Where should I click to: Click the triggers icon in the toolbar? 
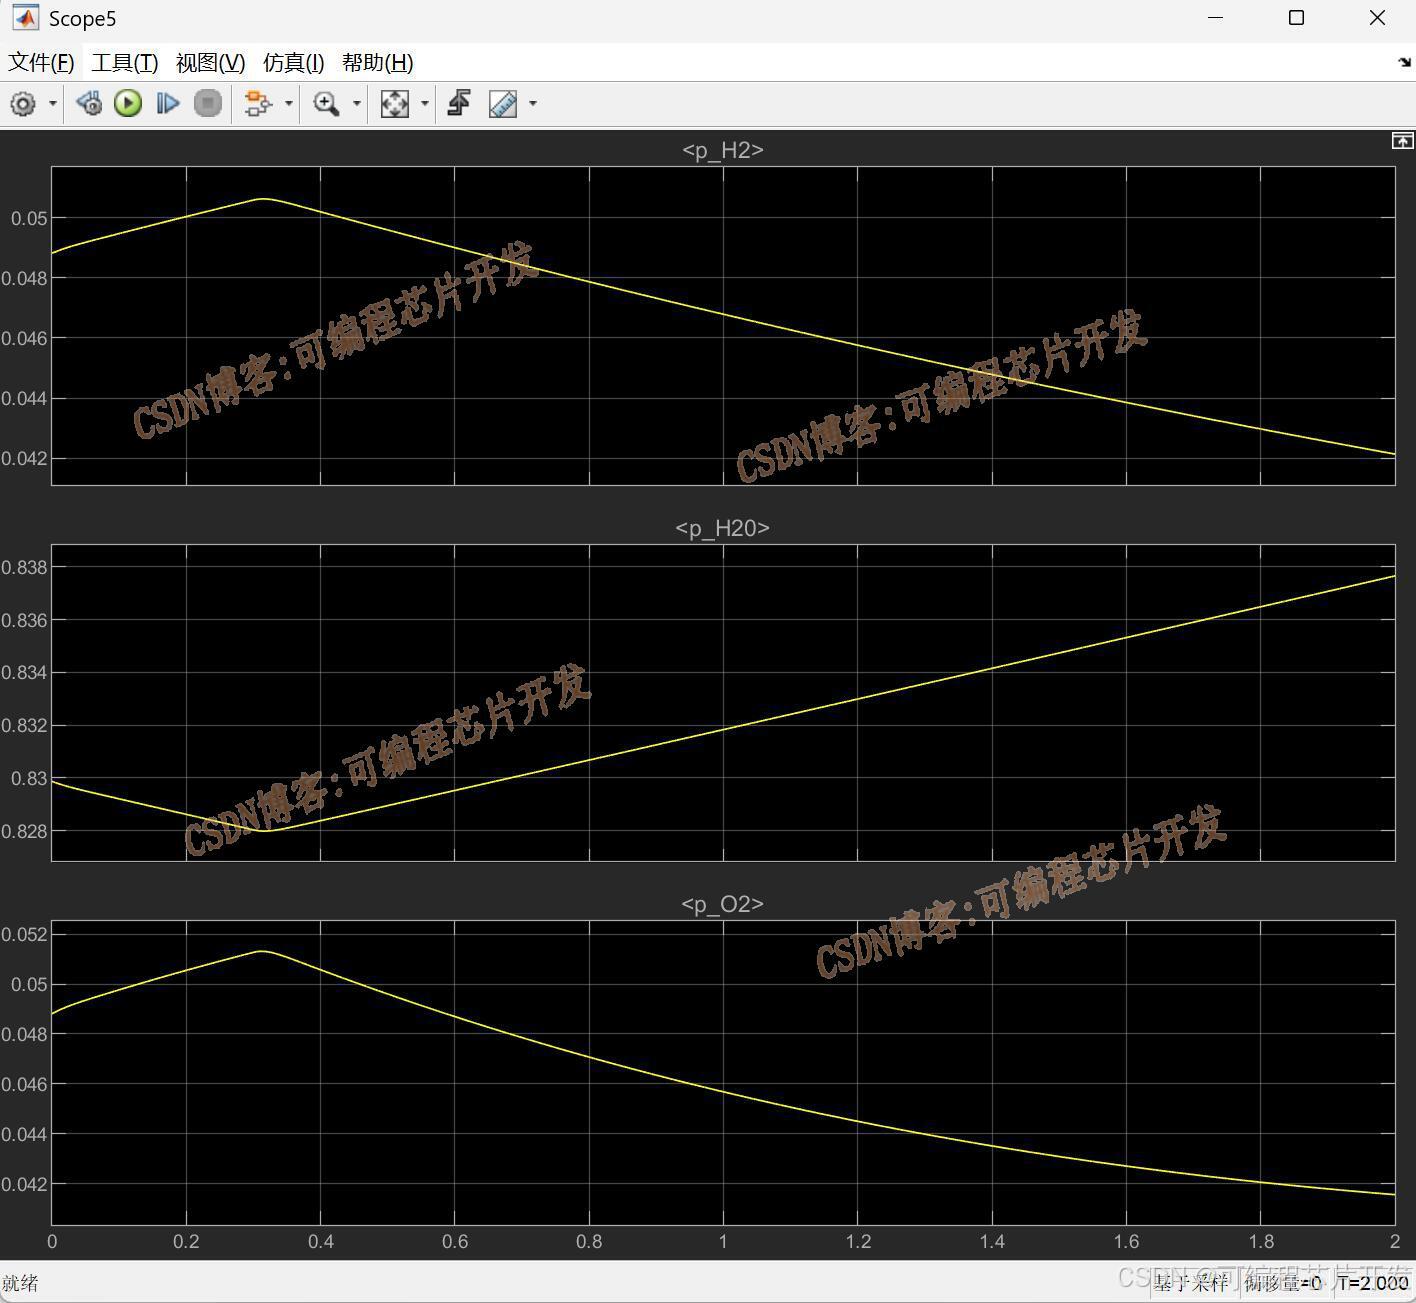[x=459, y=104]
